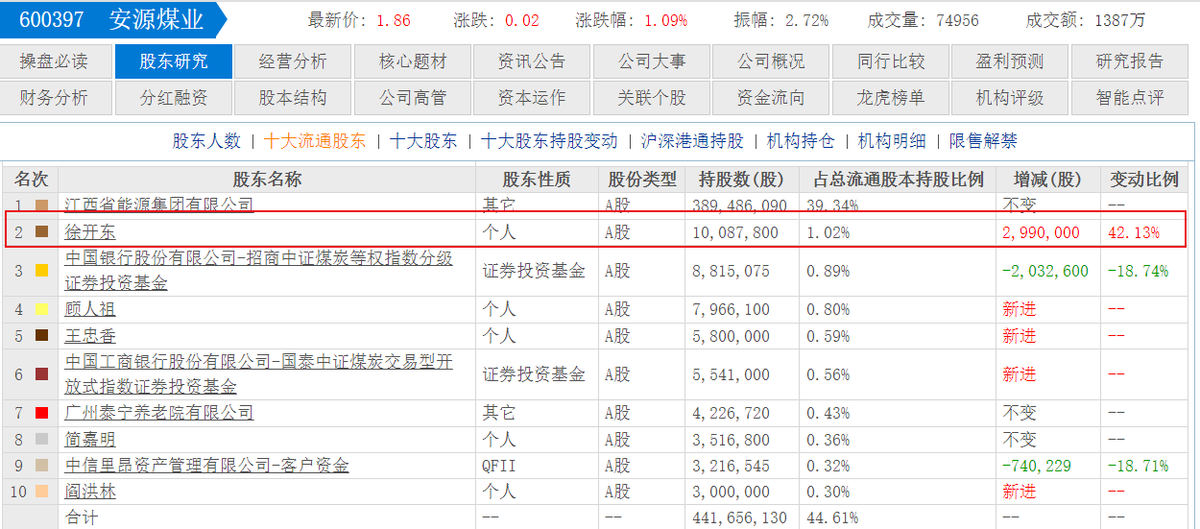This screenshot has height=529, width=1200.
Task: Go to the 龙虎榜单 tab
Action: click(891, 98)
